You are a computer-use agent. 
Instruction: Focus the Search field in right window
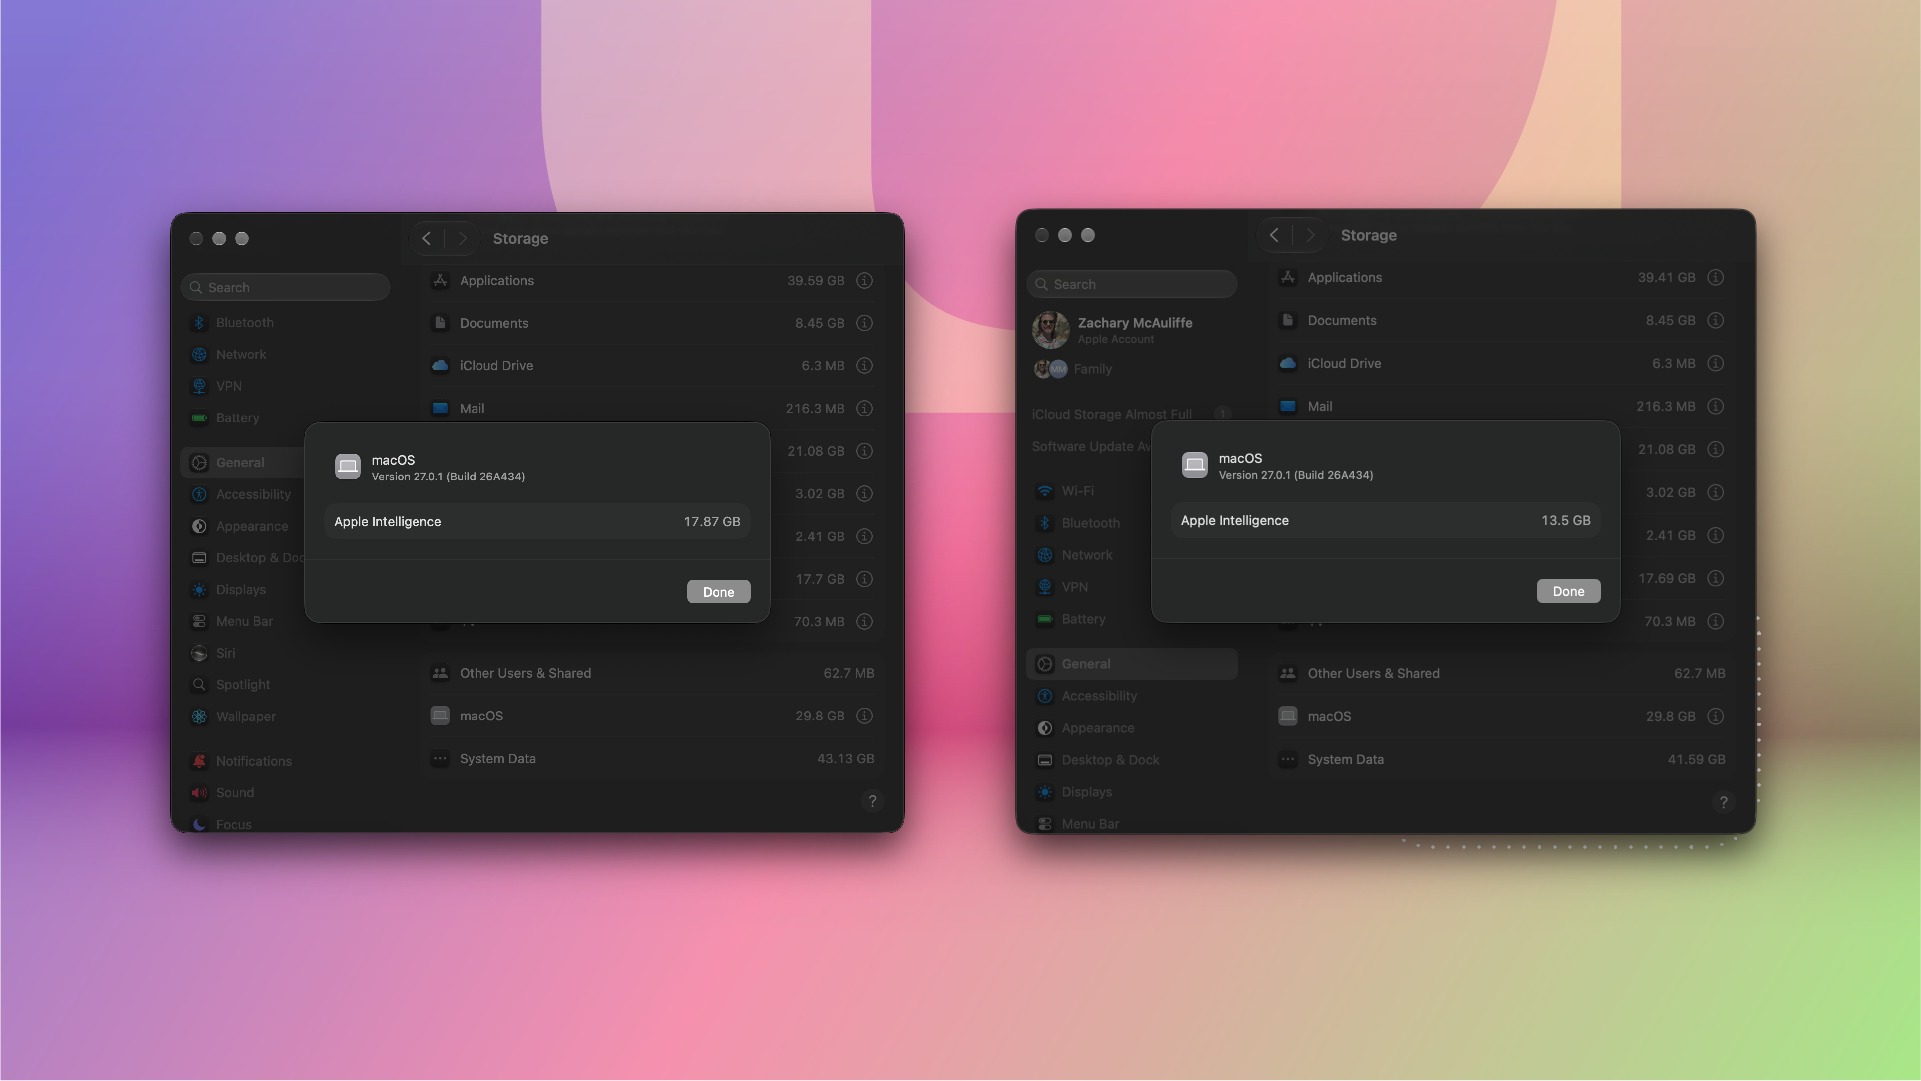(1132, 284)
